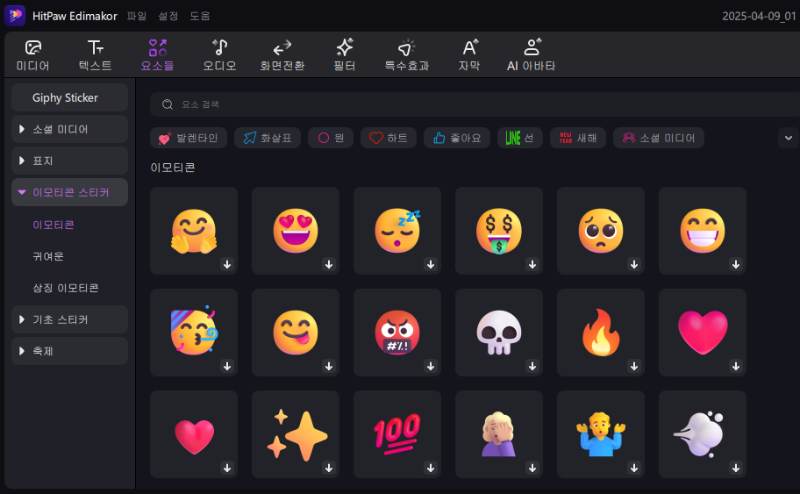Viewport: 800px width, 494px height.
Task: Open the 도움 (Help) menu
Action: (200, 16)
